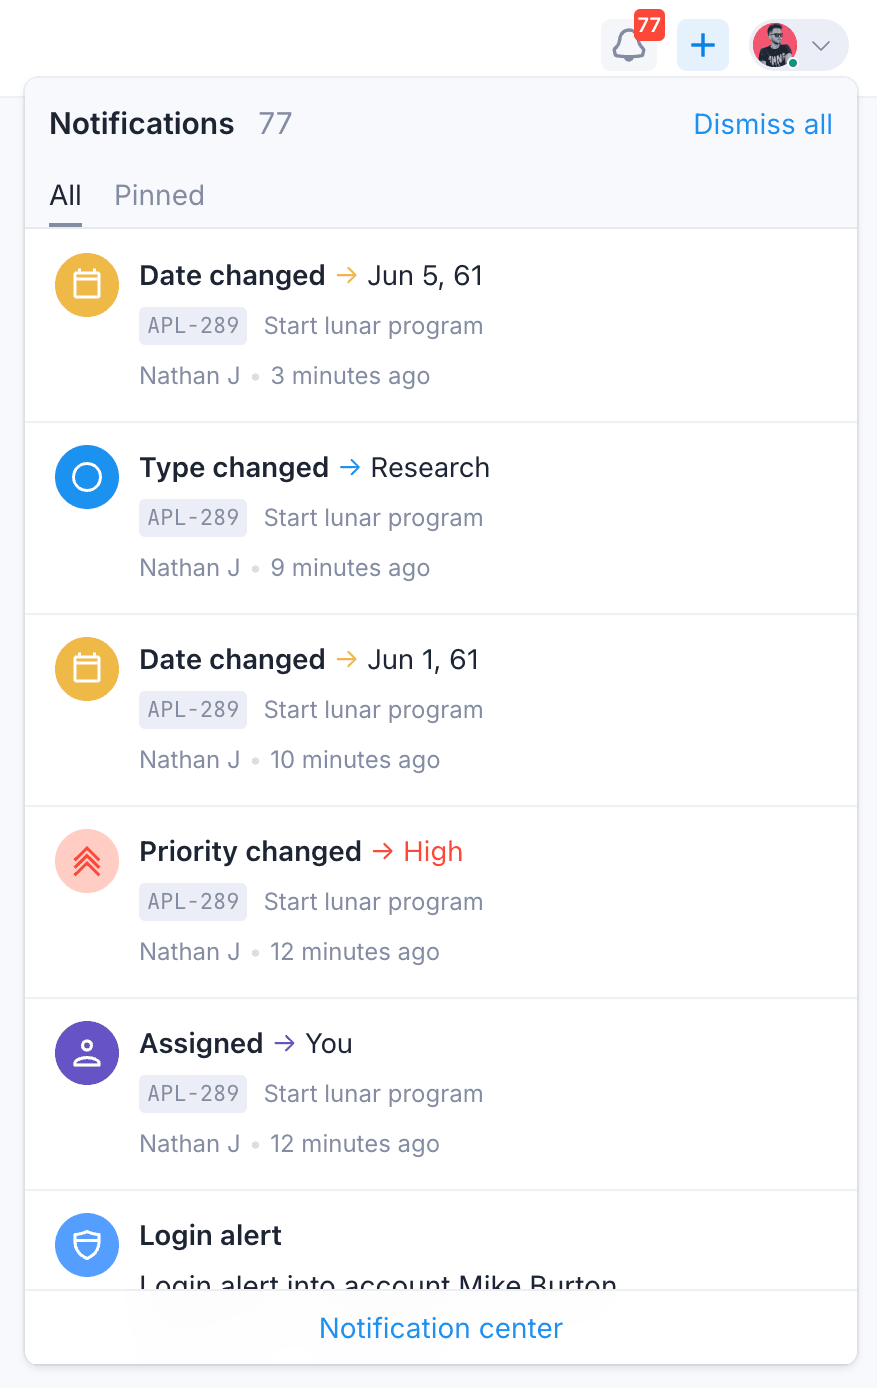Select the blue circle Type changed icon
This screenshot has width=877, height=1388.
click(86, 477)
